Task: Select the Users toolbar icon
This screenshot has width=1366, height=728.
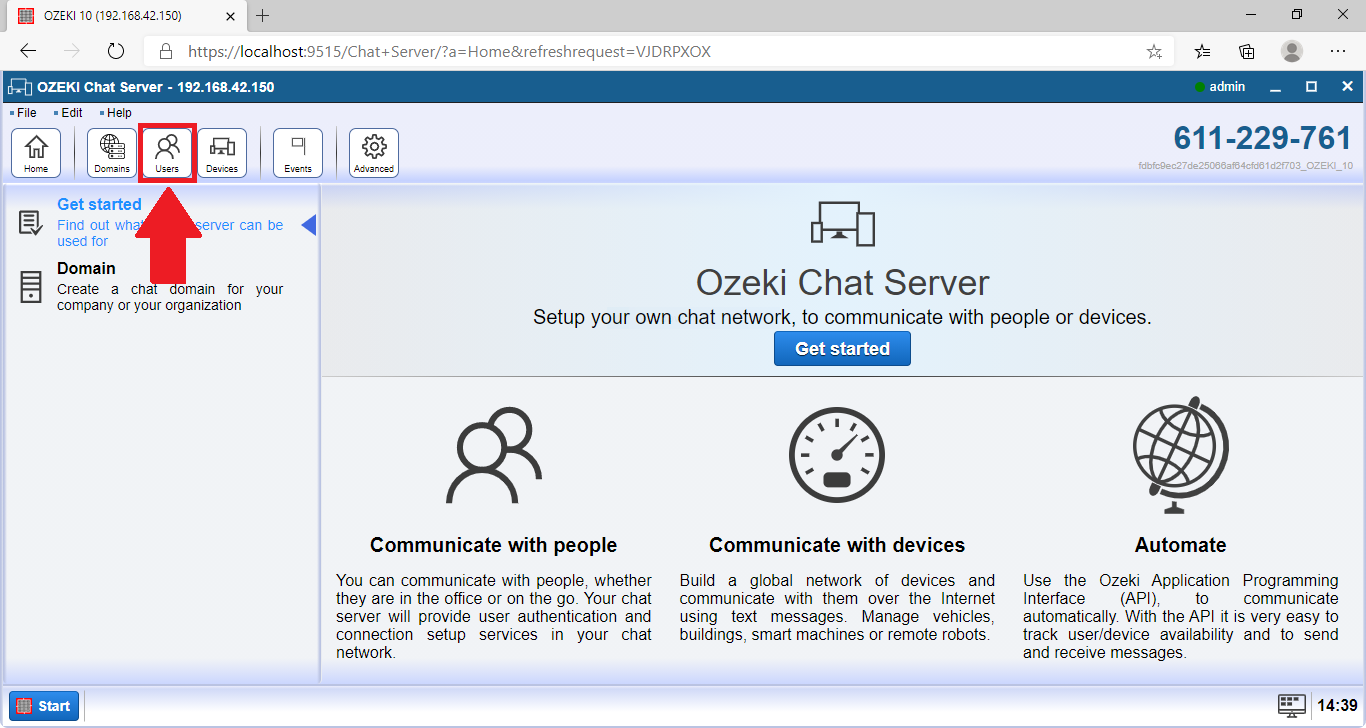Action: 167,153
